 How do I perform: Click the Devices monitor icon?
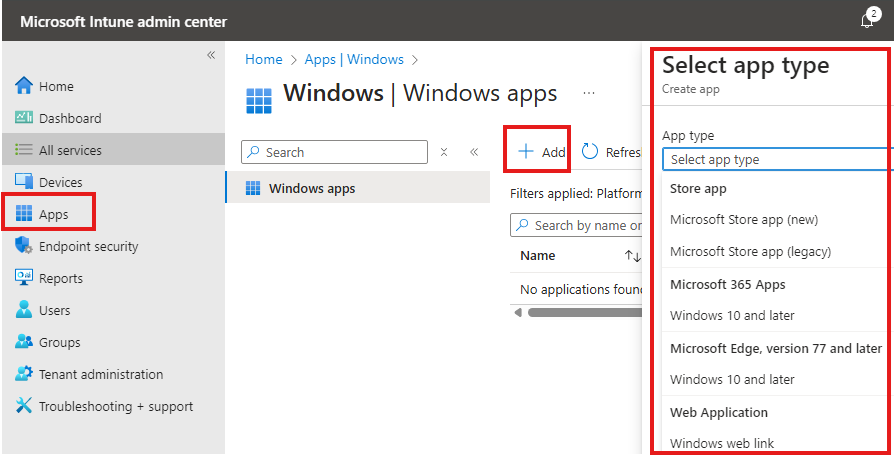tap(24, 181)
